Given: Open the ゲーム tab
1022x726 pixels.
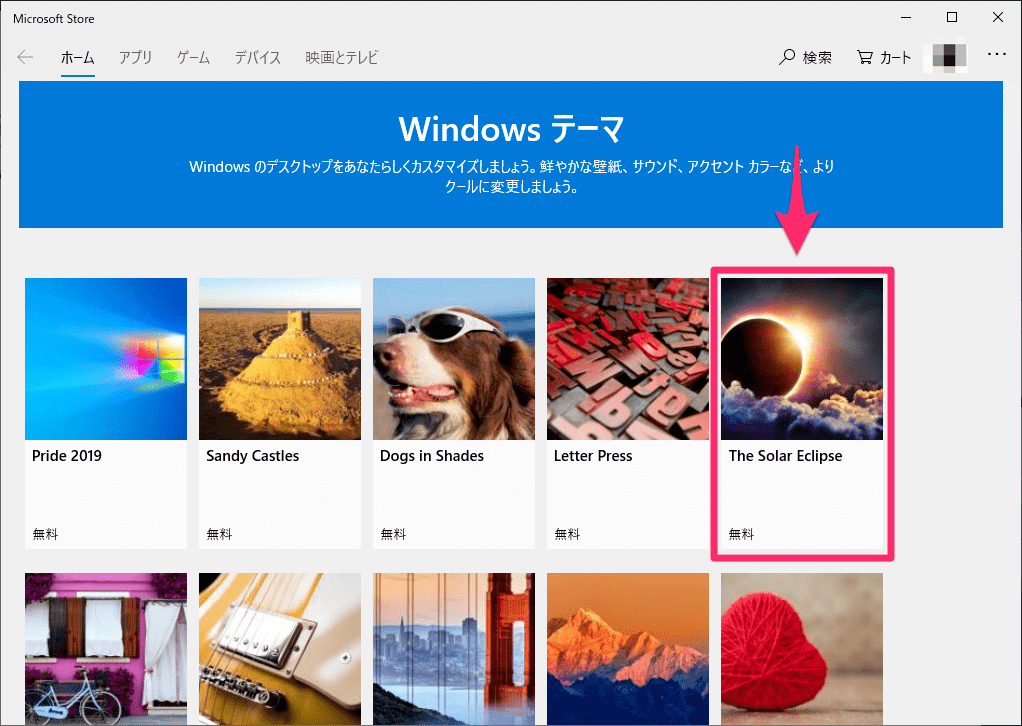Looking at the screenshot, I should point(194,57).
